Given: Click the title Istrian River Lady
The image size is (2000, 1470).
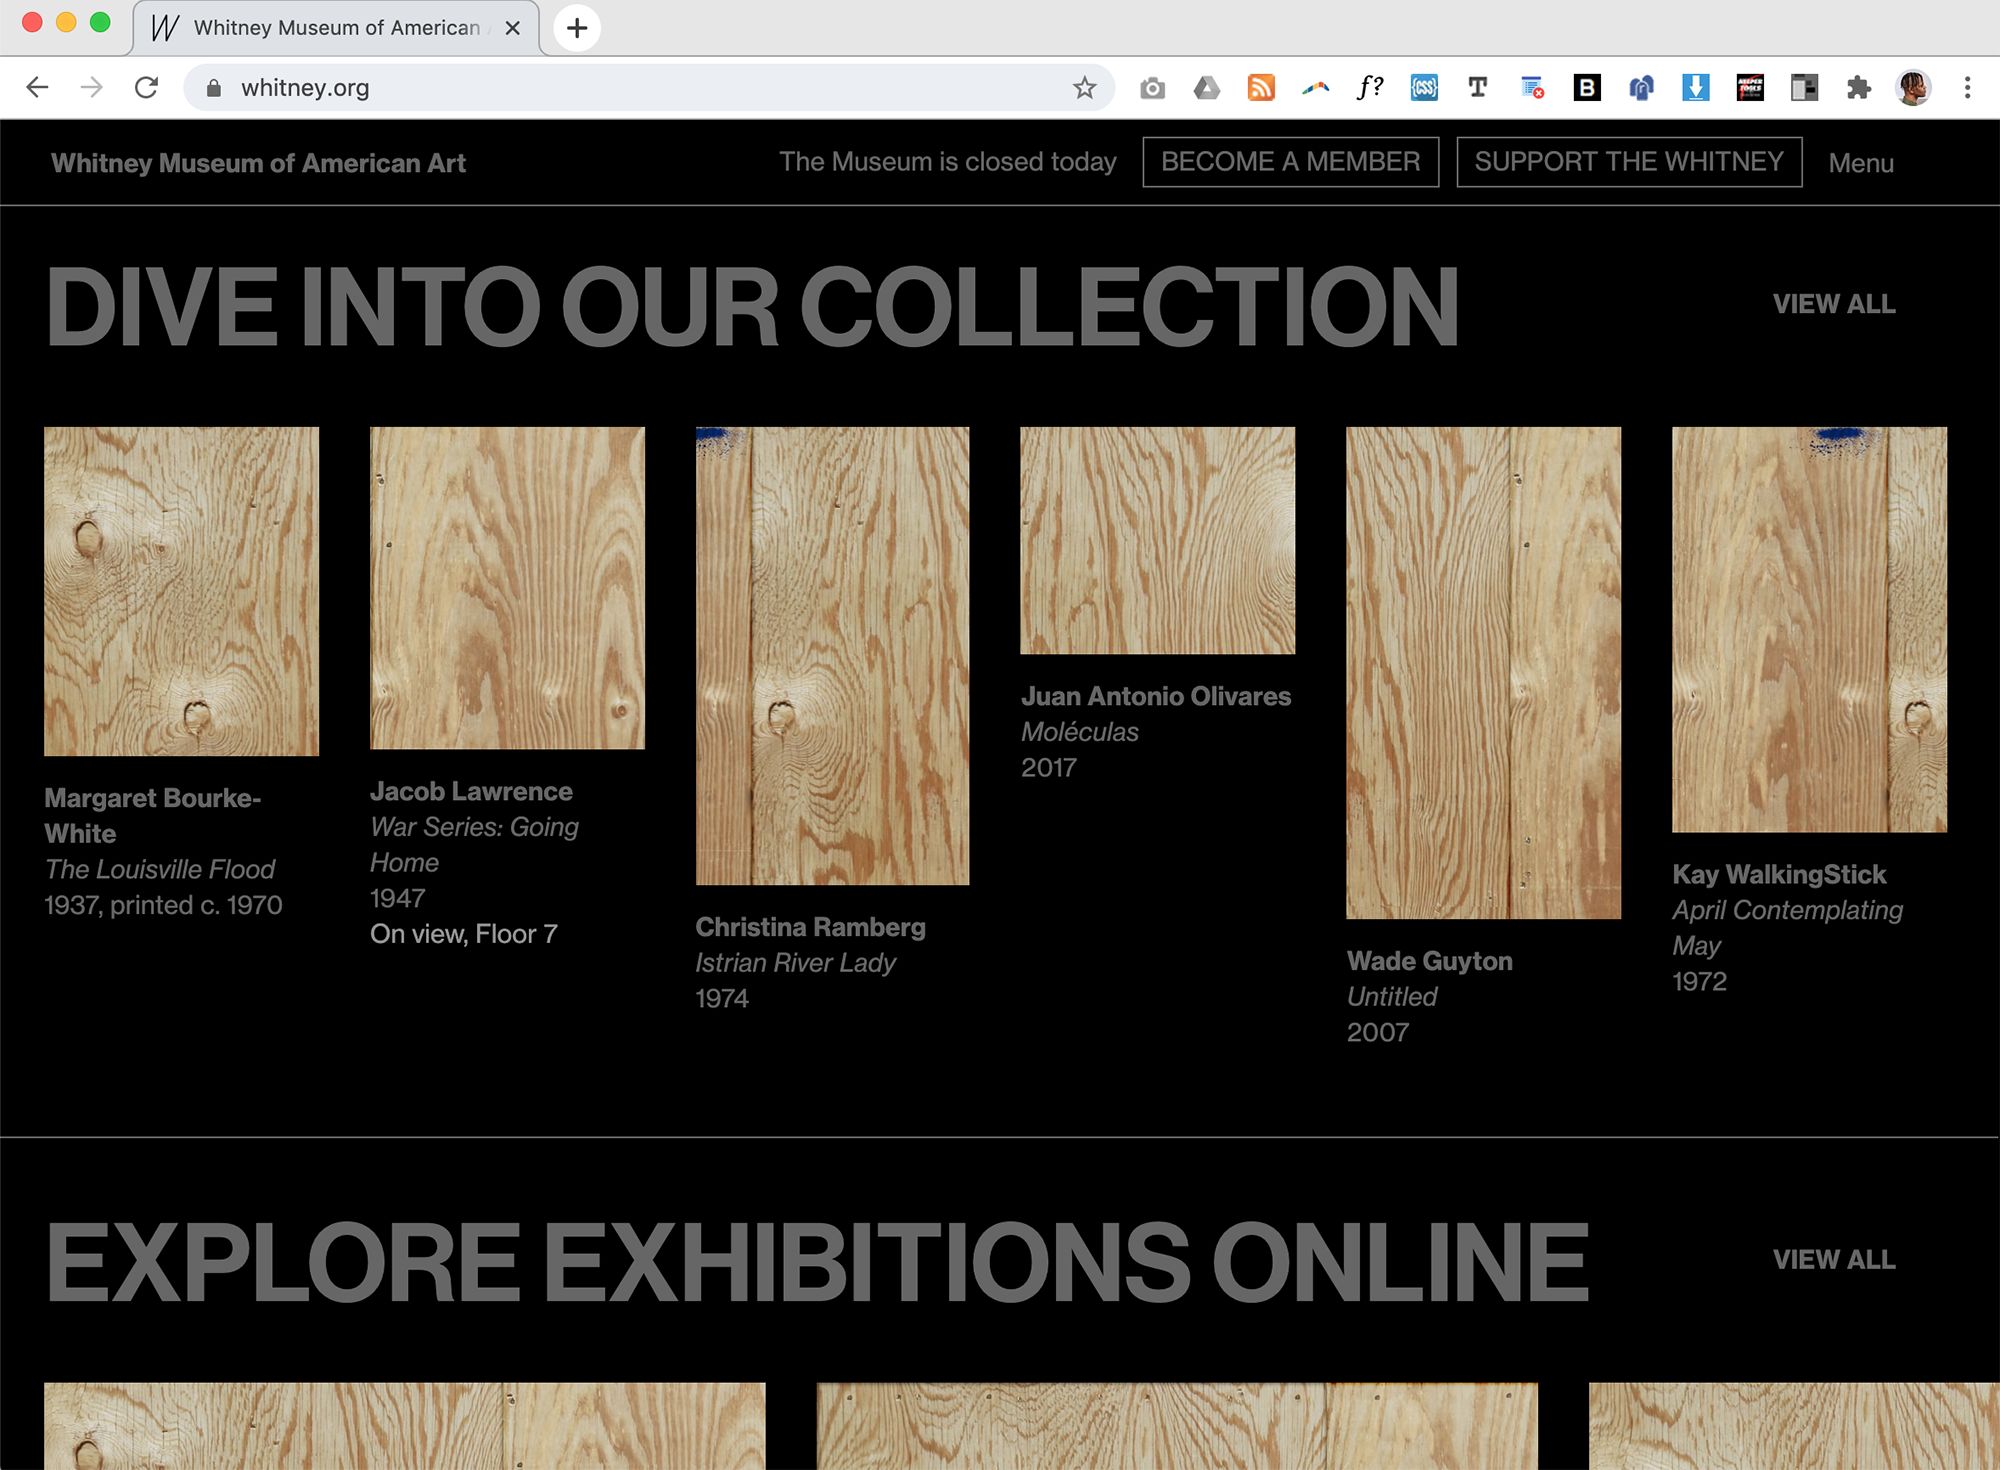Looking at the screenshot, I should 796,963.
